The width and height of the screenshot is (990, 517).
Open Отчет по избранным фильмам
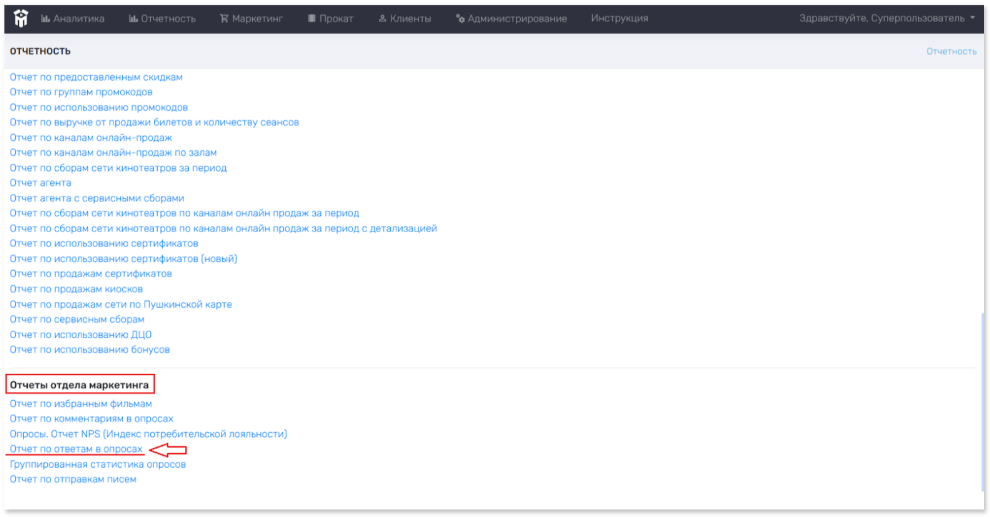pyautogui.click(x=80, y=404)
